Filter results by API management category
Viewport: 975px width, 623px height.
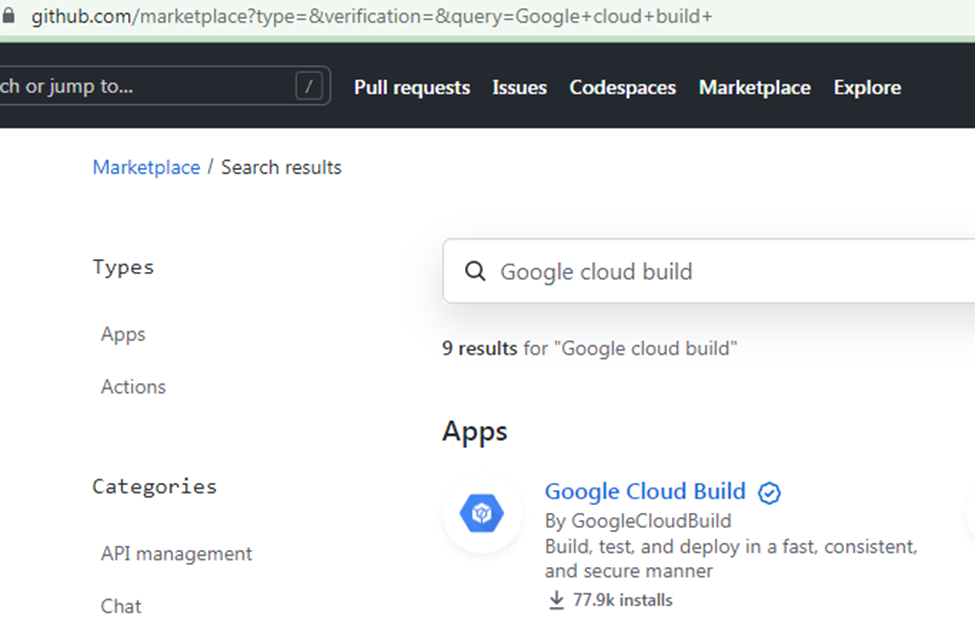(x=176, y=553)
